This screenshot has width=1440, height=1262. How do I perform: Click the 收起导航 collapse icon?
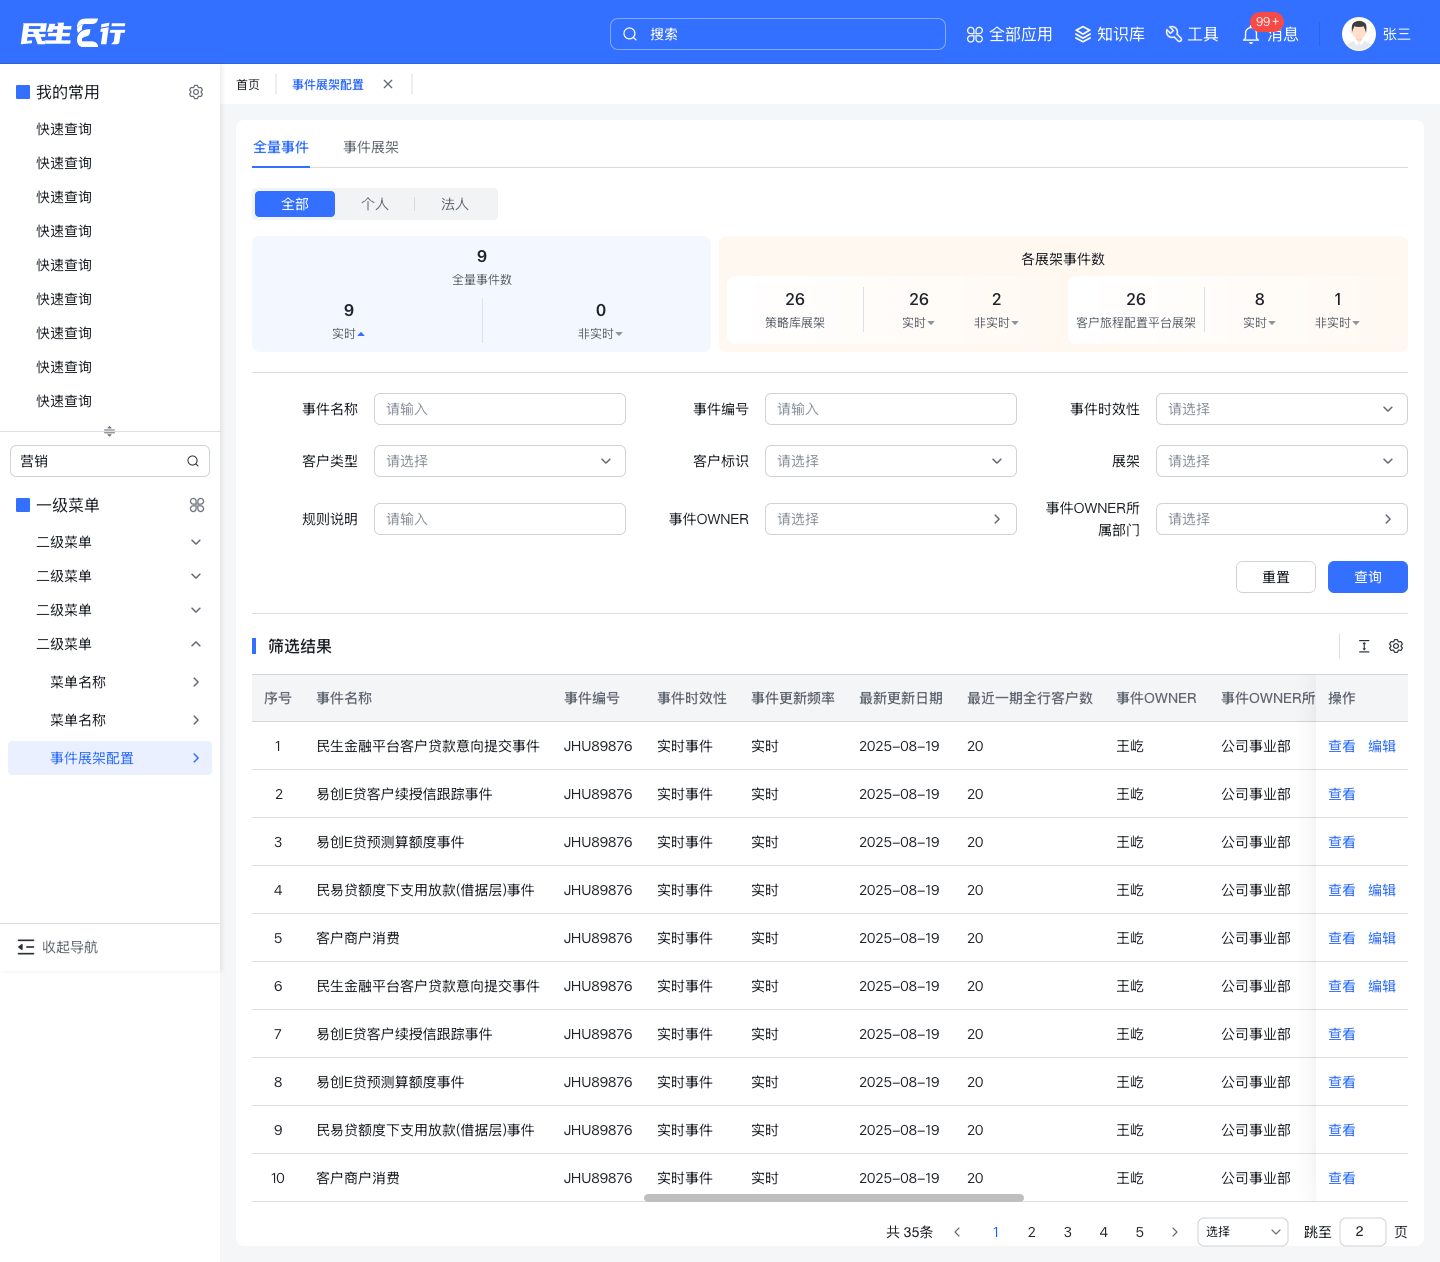[26, 947]
